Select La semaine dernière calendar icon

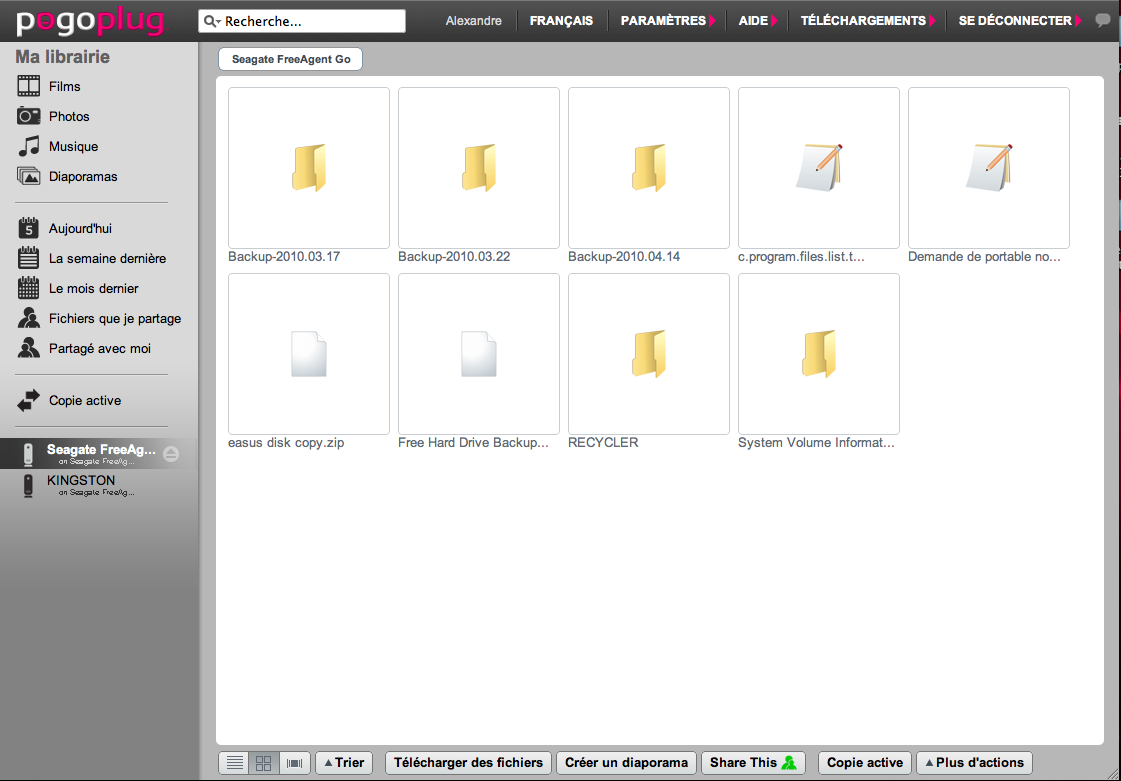point(29,258)
